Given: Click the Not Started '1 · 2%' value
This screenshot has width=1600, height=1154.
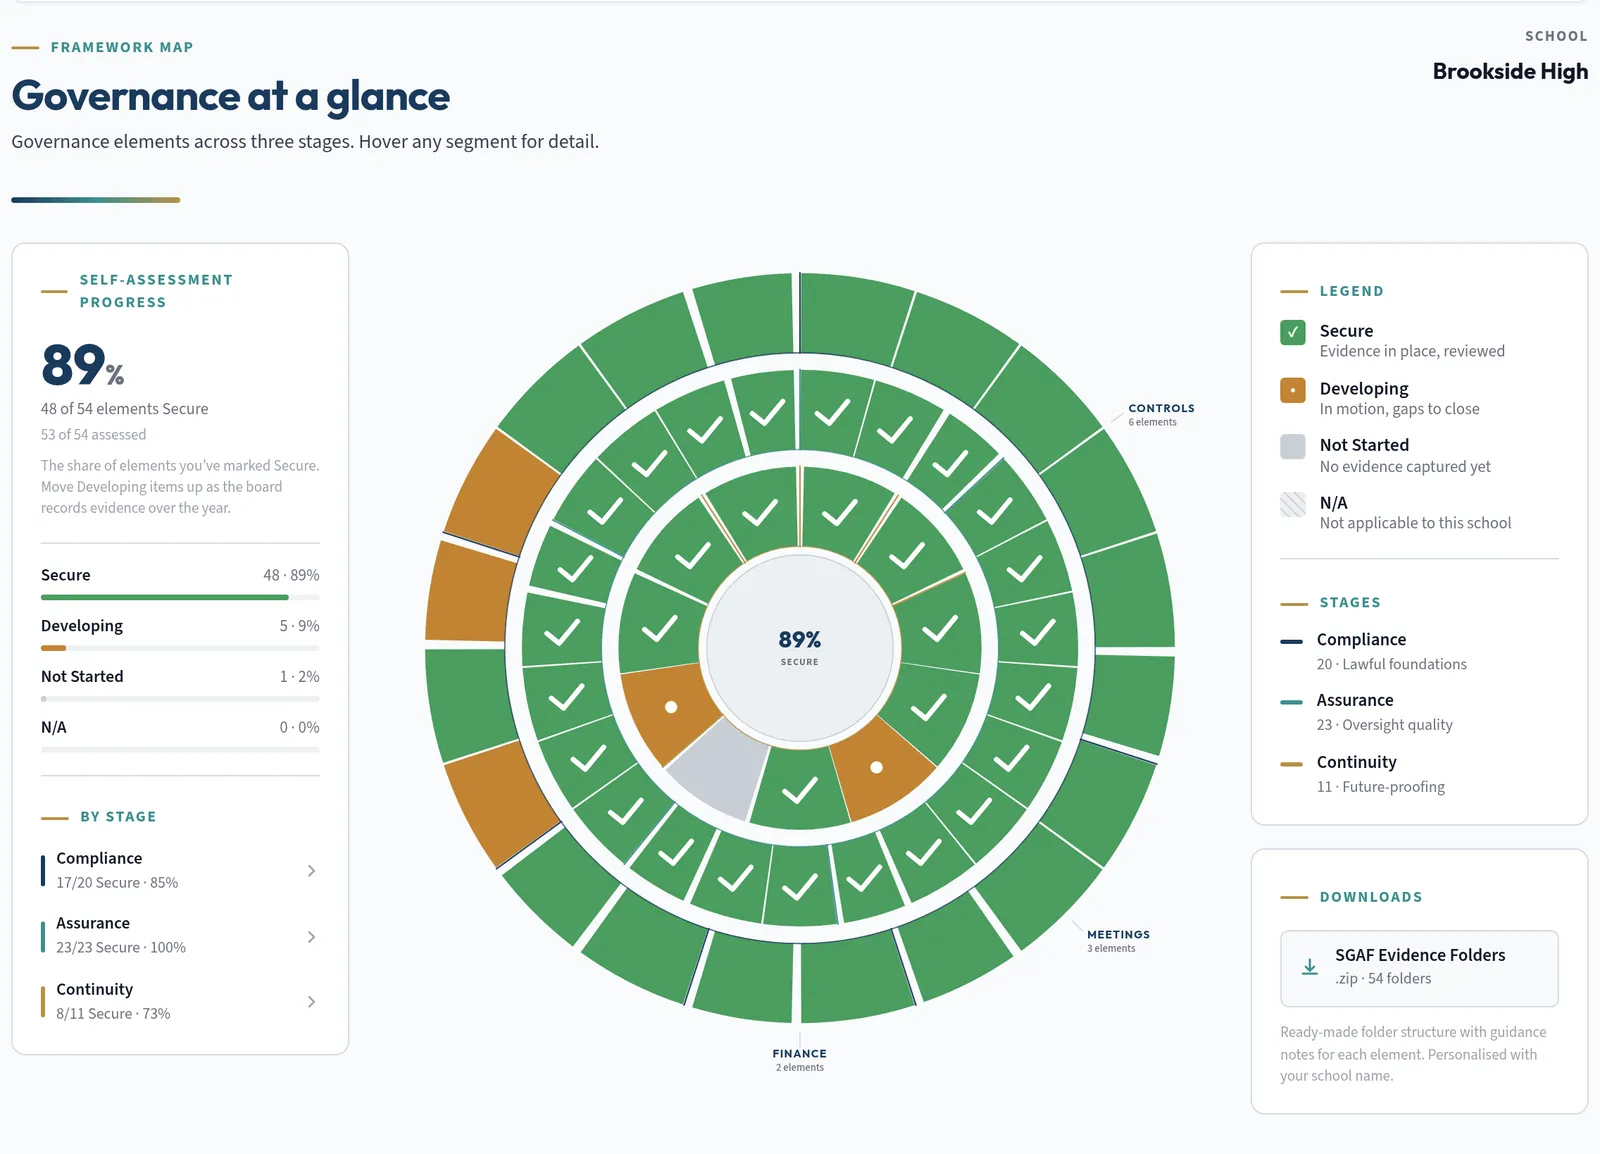Looking at the screenshot, I should [299, 677].
